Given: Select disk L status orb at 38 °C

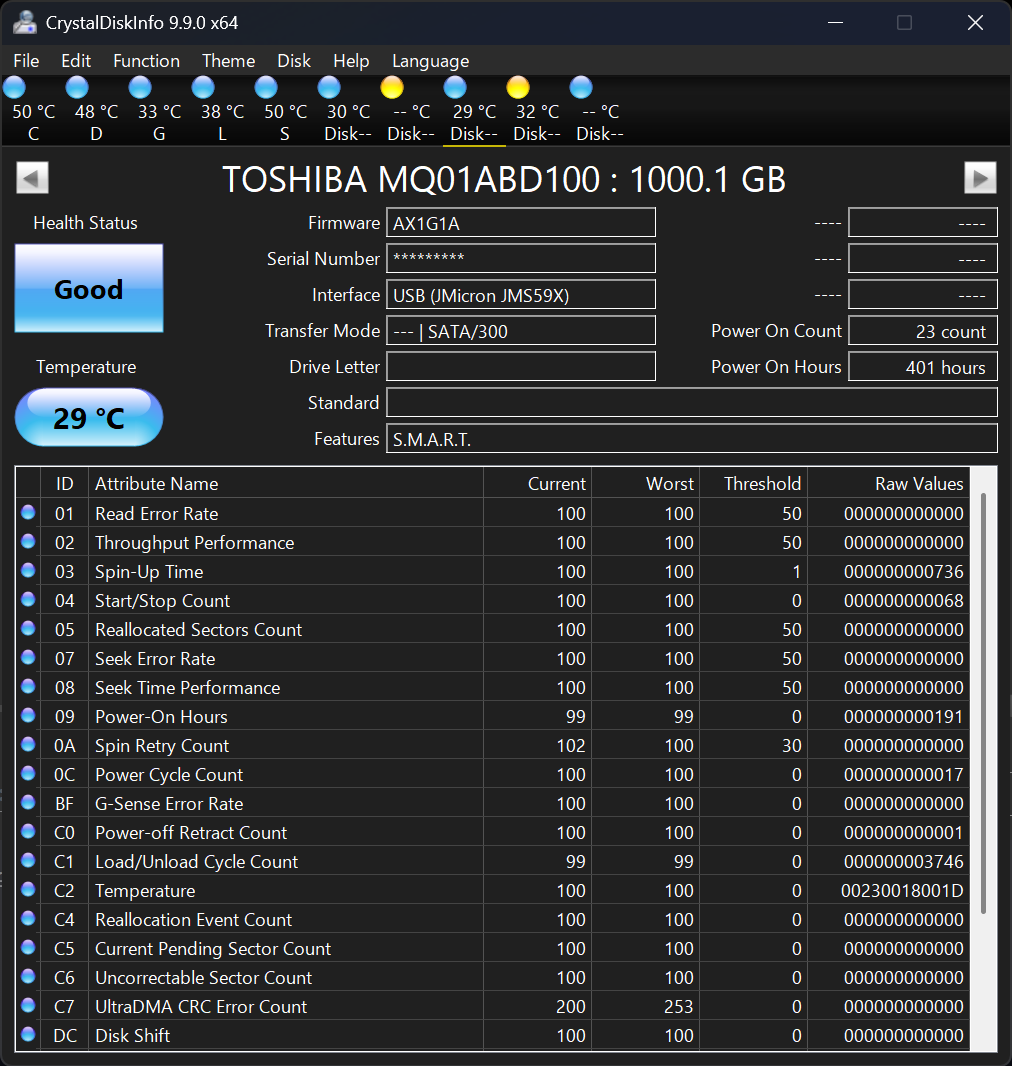Looking at the screenshot, I should tap(203, 88).
